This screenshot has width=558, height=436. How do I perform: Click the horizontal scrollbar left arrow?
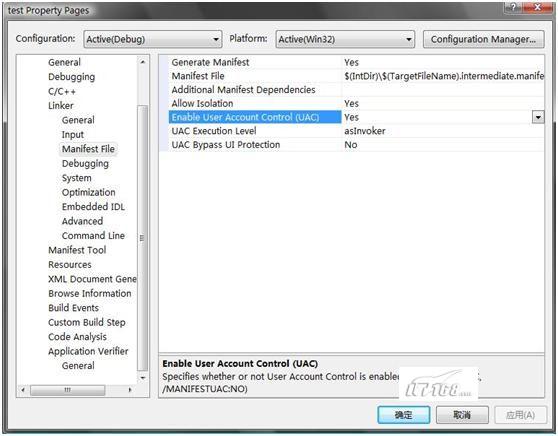coord(23,390)
